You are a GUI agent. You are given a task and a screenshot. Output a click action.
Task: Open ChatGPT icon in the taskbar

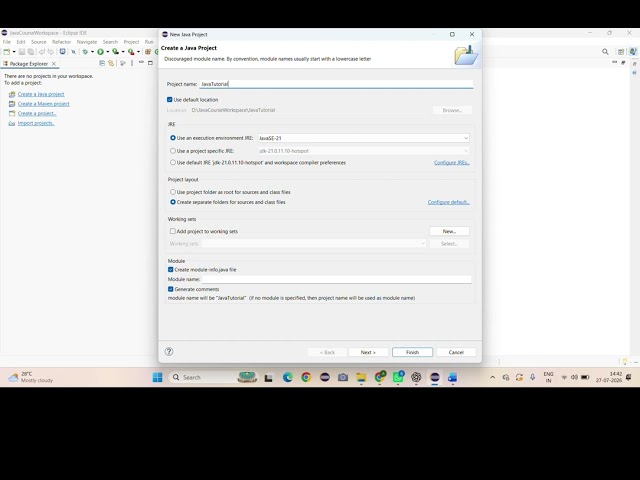pyautogui.click(x=416, y=377)
